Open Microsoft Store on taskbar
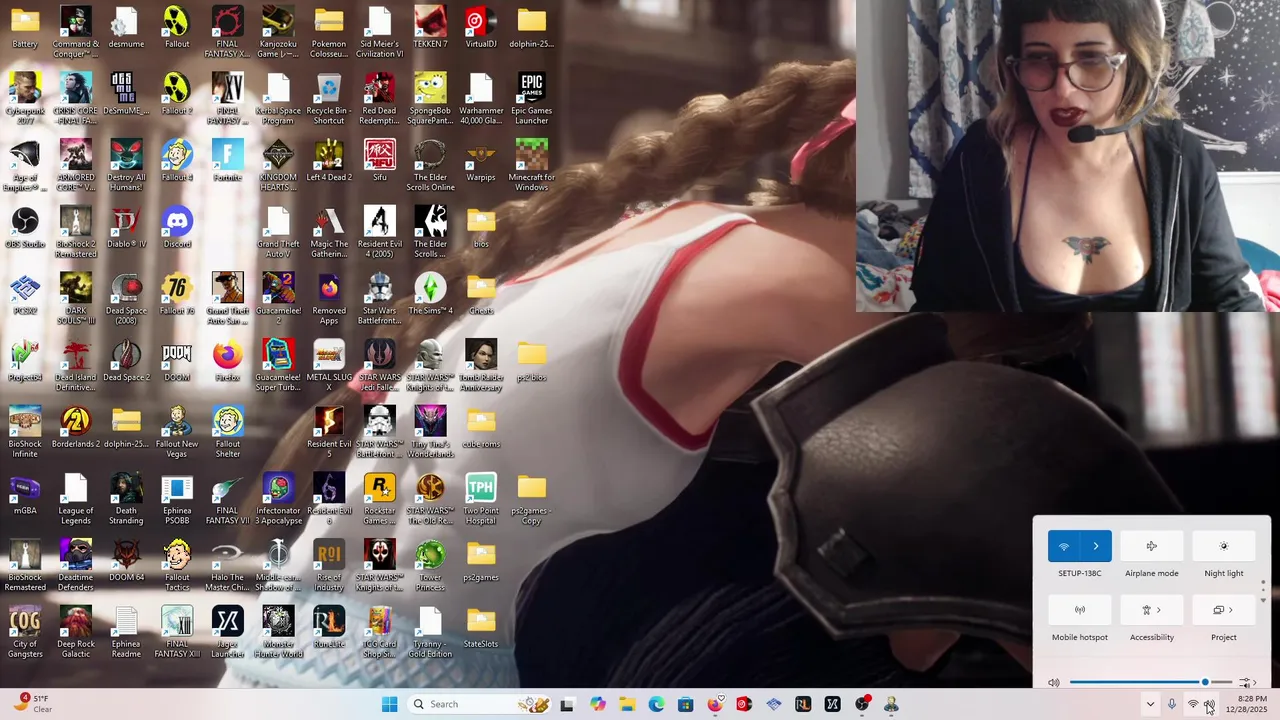Image resolution: width=1280 pixels, height=720 pixels. pos(685,704)
